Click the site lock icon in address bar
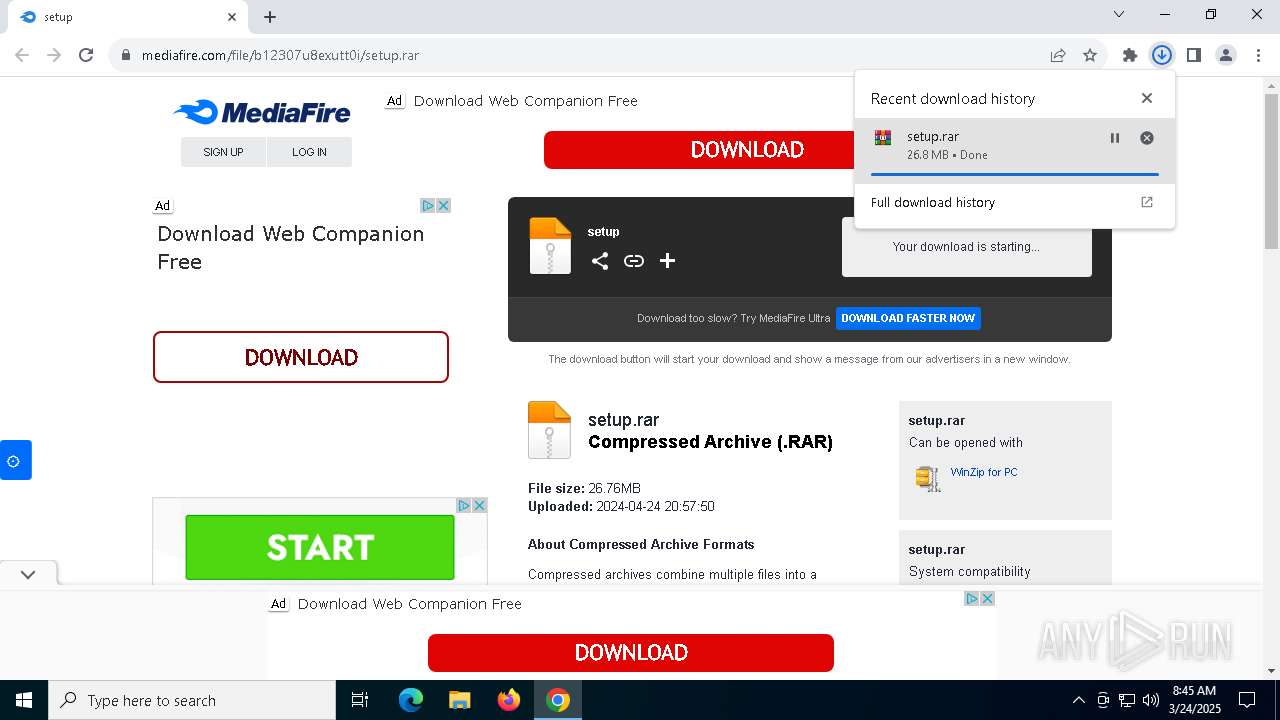Viewport: 1280px width, 720px height. pos(126,55)
